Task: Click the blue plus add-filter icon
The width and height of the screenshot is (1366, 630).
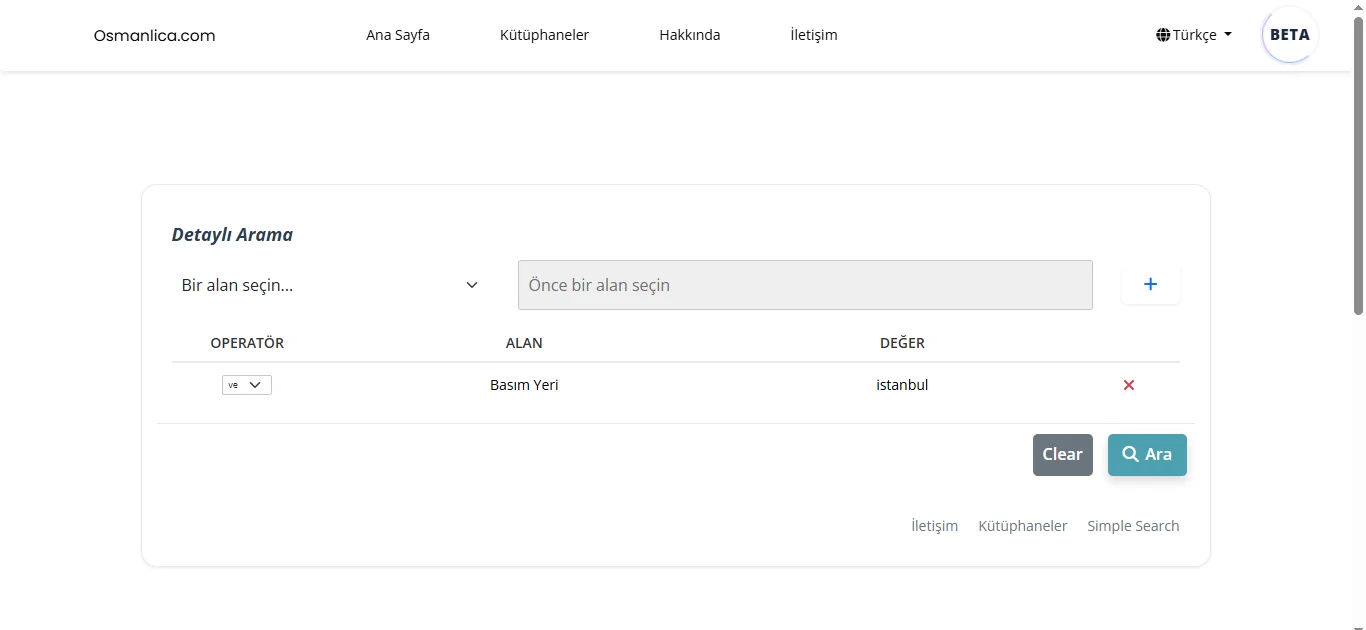Action: pyautogui.click(x=1150, y=285)
